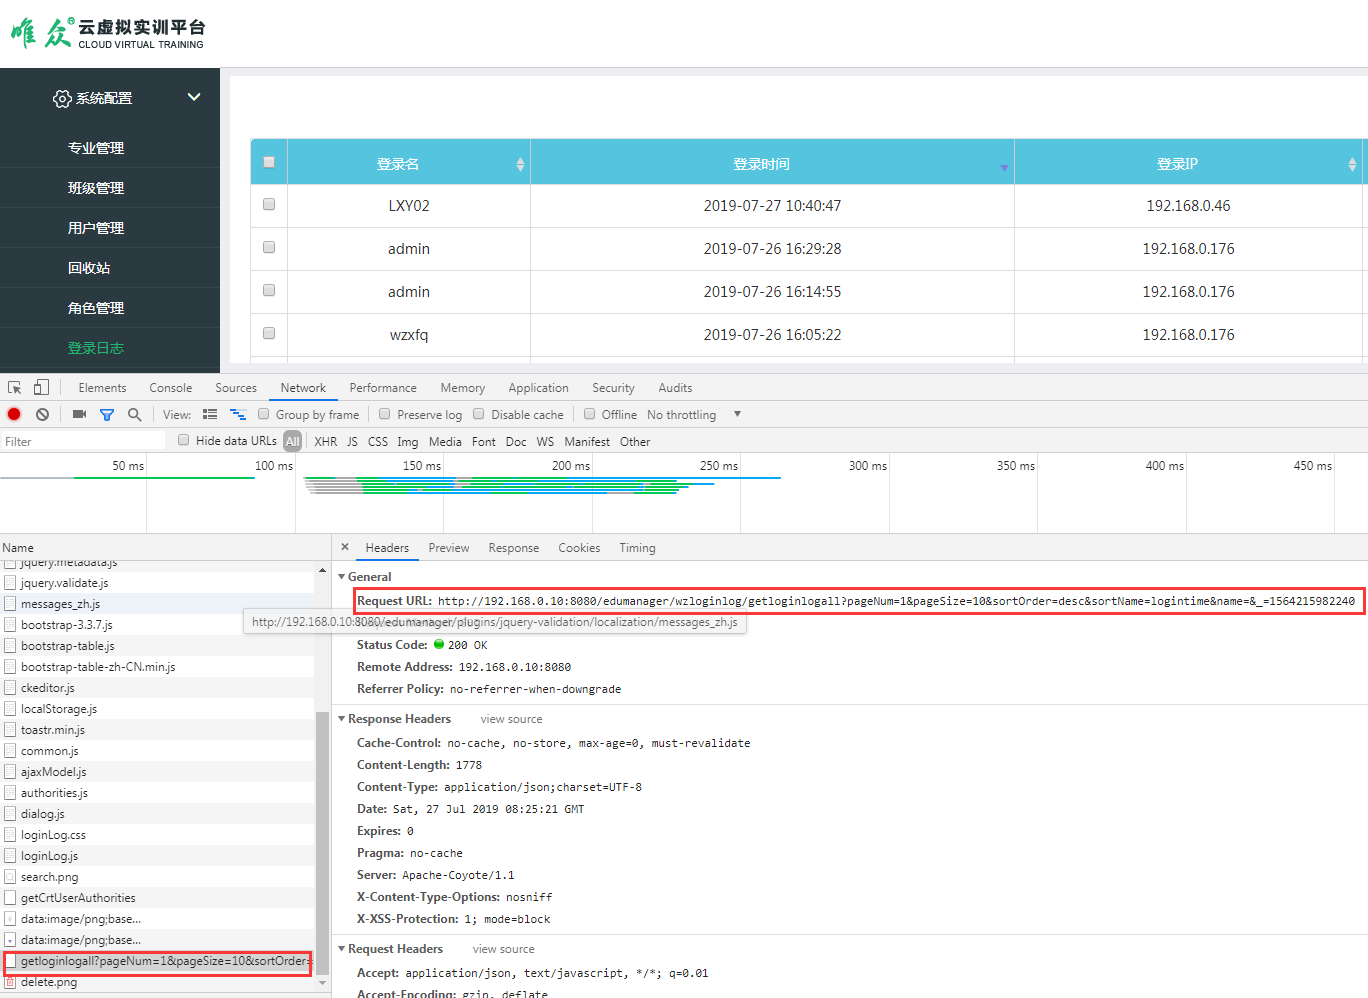1368x998 pixels.
Task: Click the inspect element picker icon
Action: (15, 388)
